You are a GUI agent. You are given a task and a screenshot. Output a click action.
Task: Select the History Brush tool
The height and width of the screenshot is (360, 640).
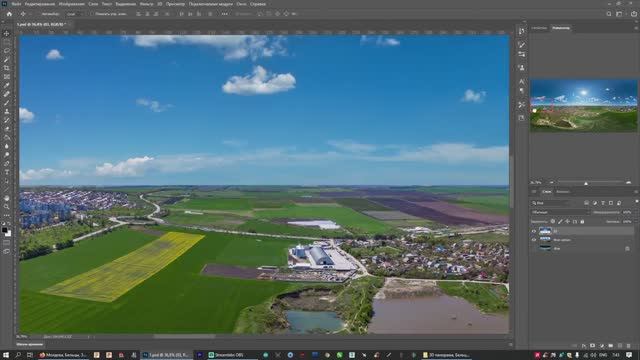pos(6,120)
